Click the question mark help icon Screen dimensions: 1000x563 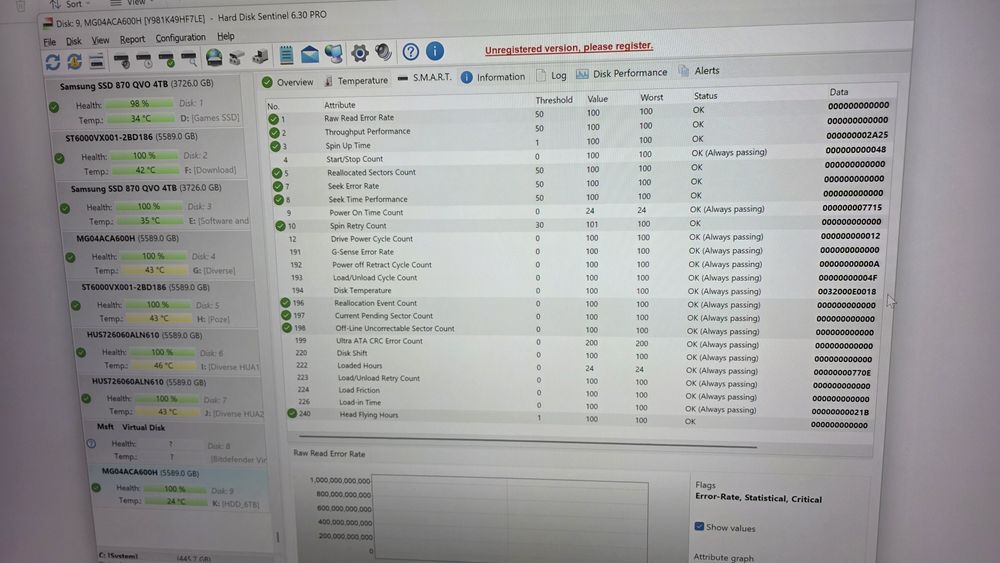(x=411, y=52)
